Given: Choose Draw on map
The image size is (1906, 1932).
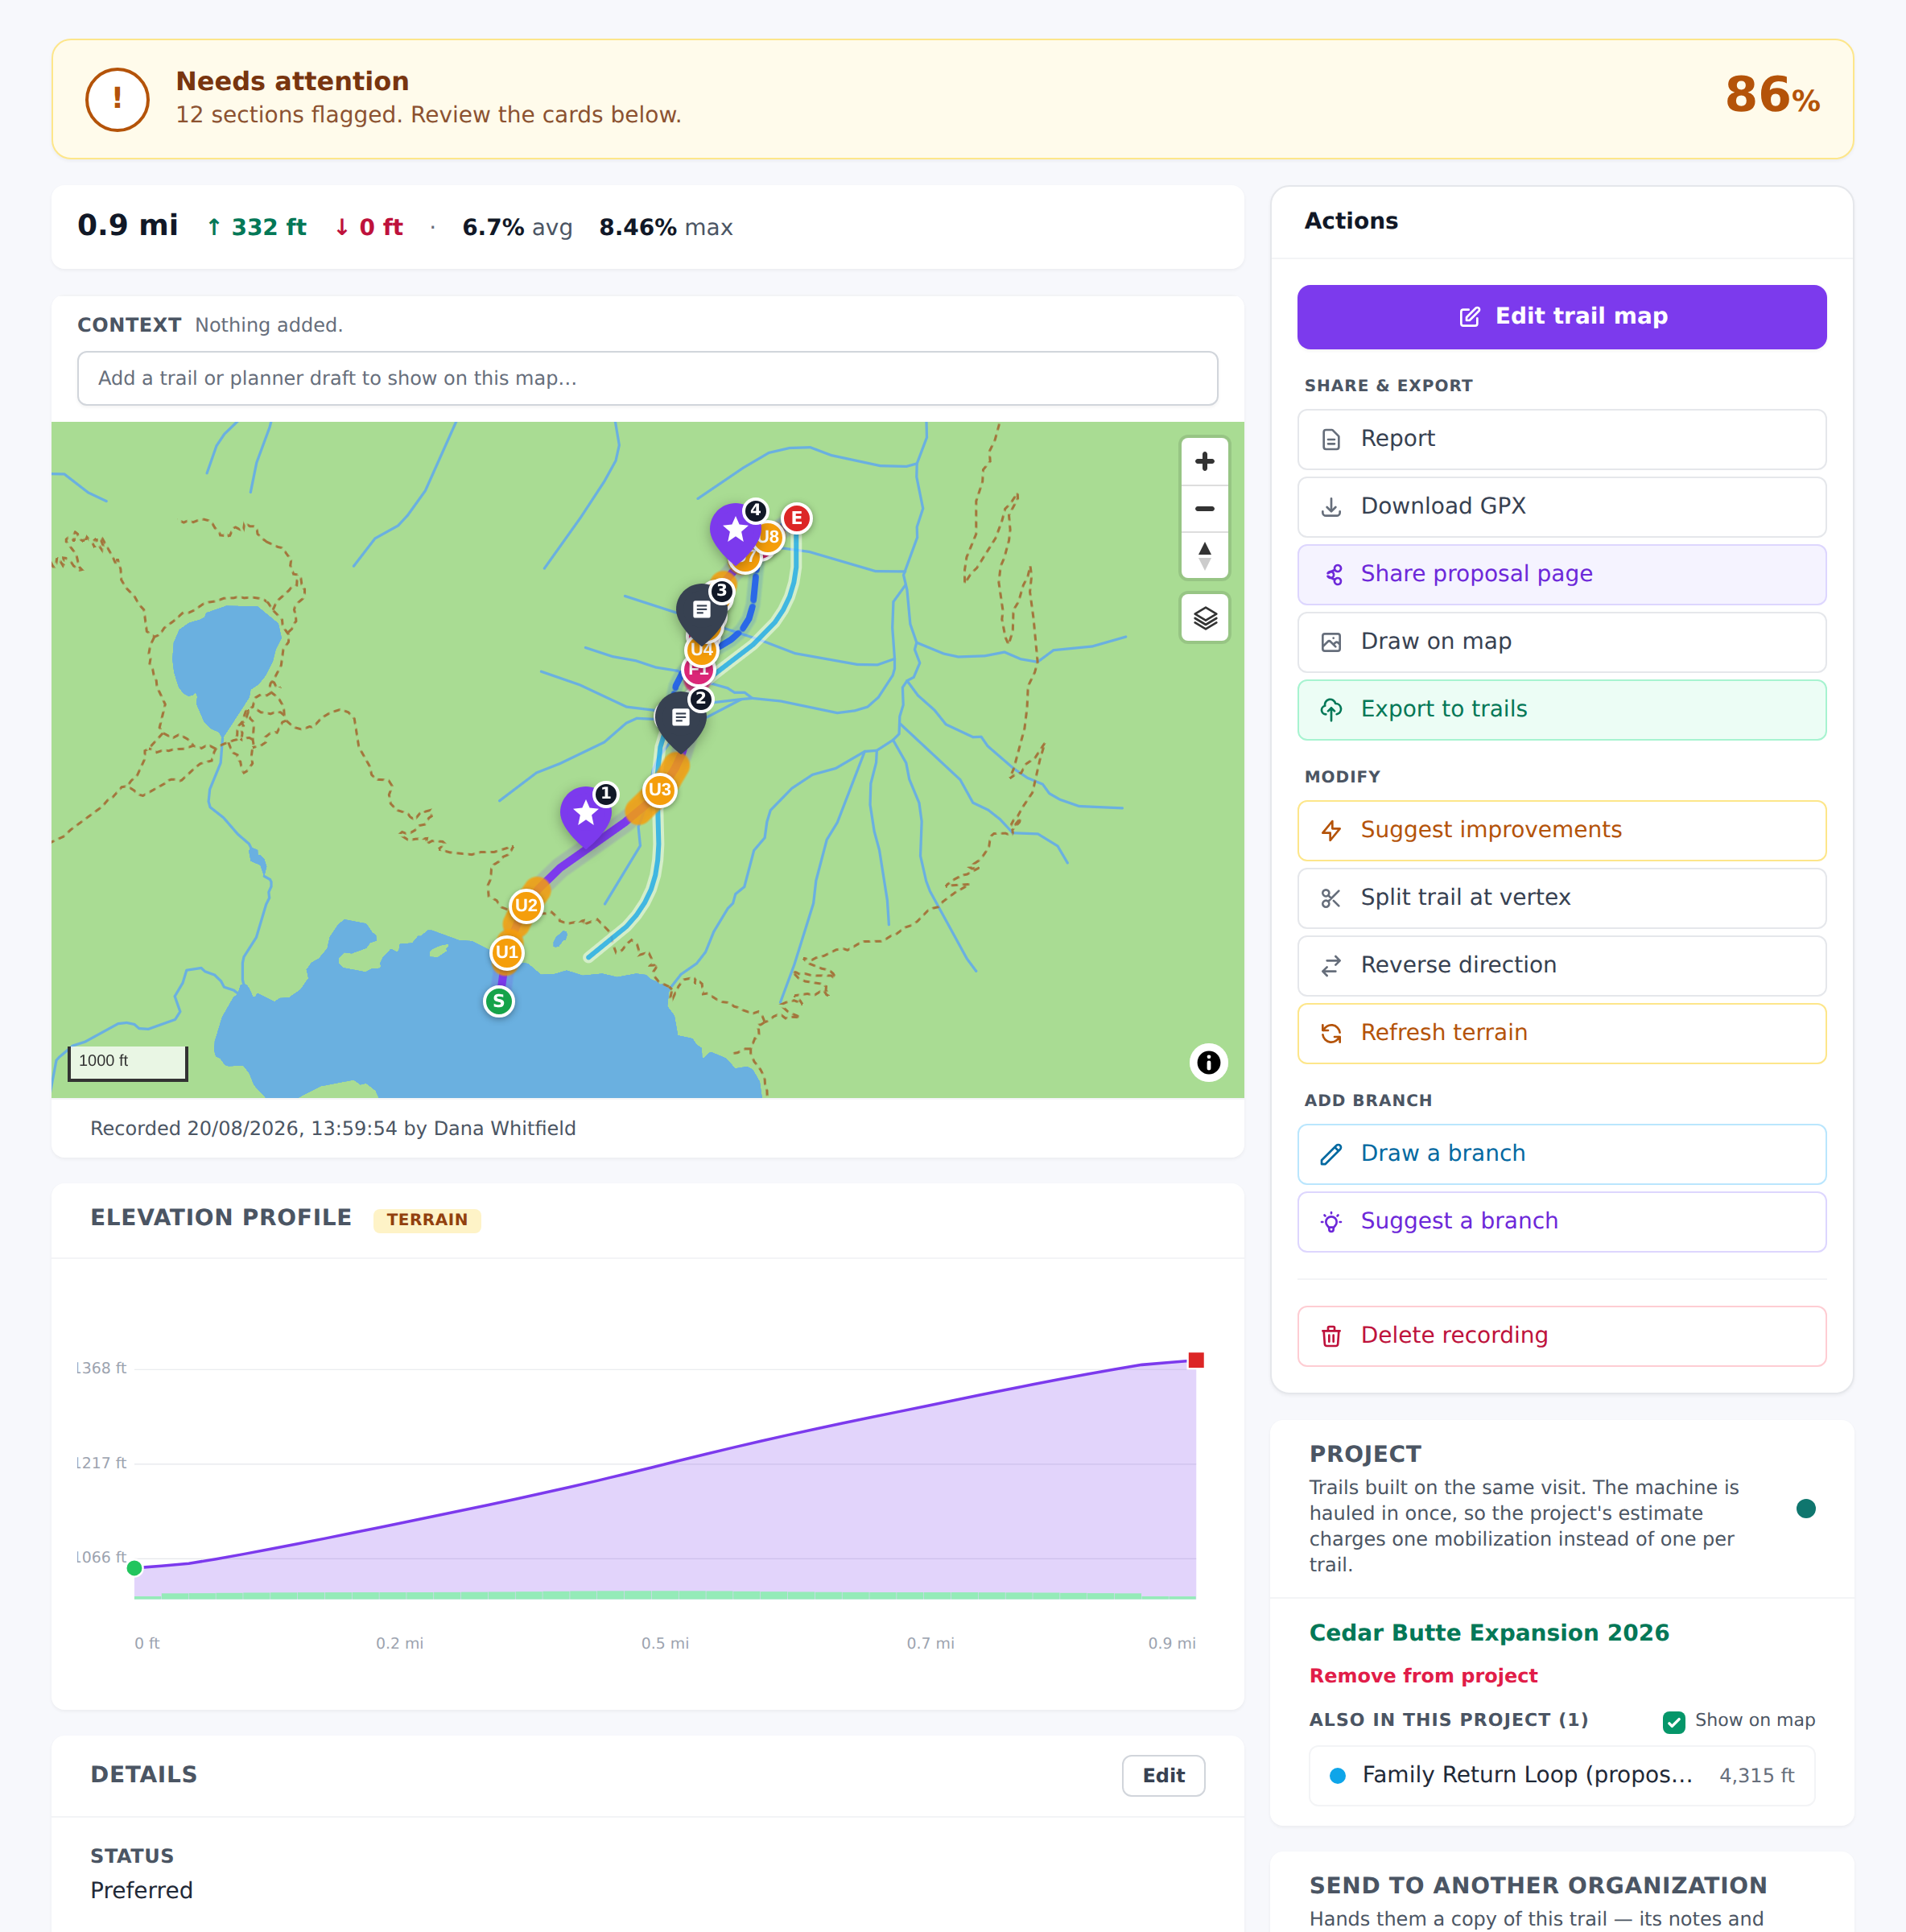Looking at the screenshot, I should (1561, 642).
